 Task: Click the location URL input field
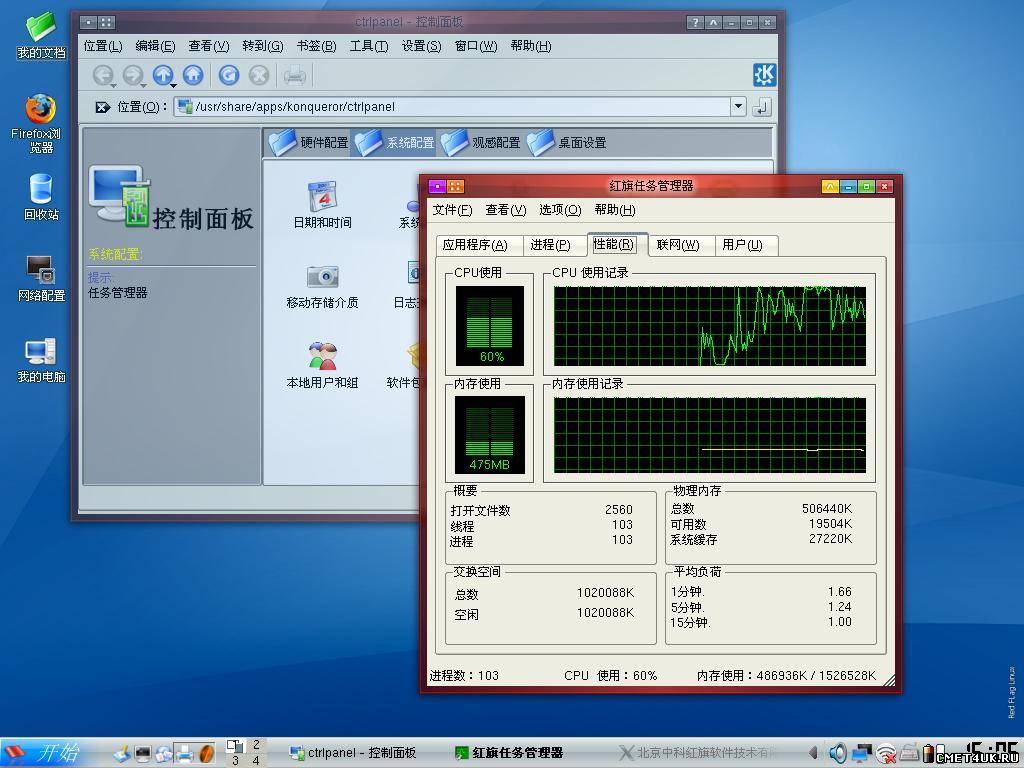[450, 107]
